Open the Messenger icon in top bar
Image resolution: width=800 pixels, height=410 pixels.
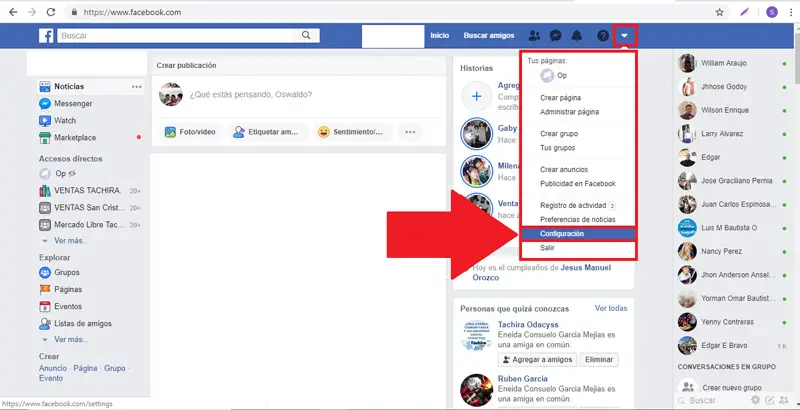point(556,36)
